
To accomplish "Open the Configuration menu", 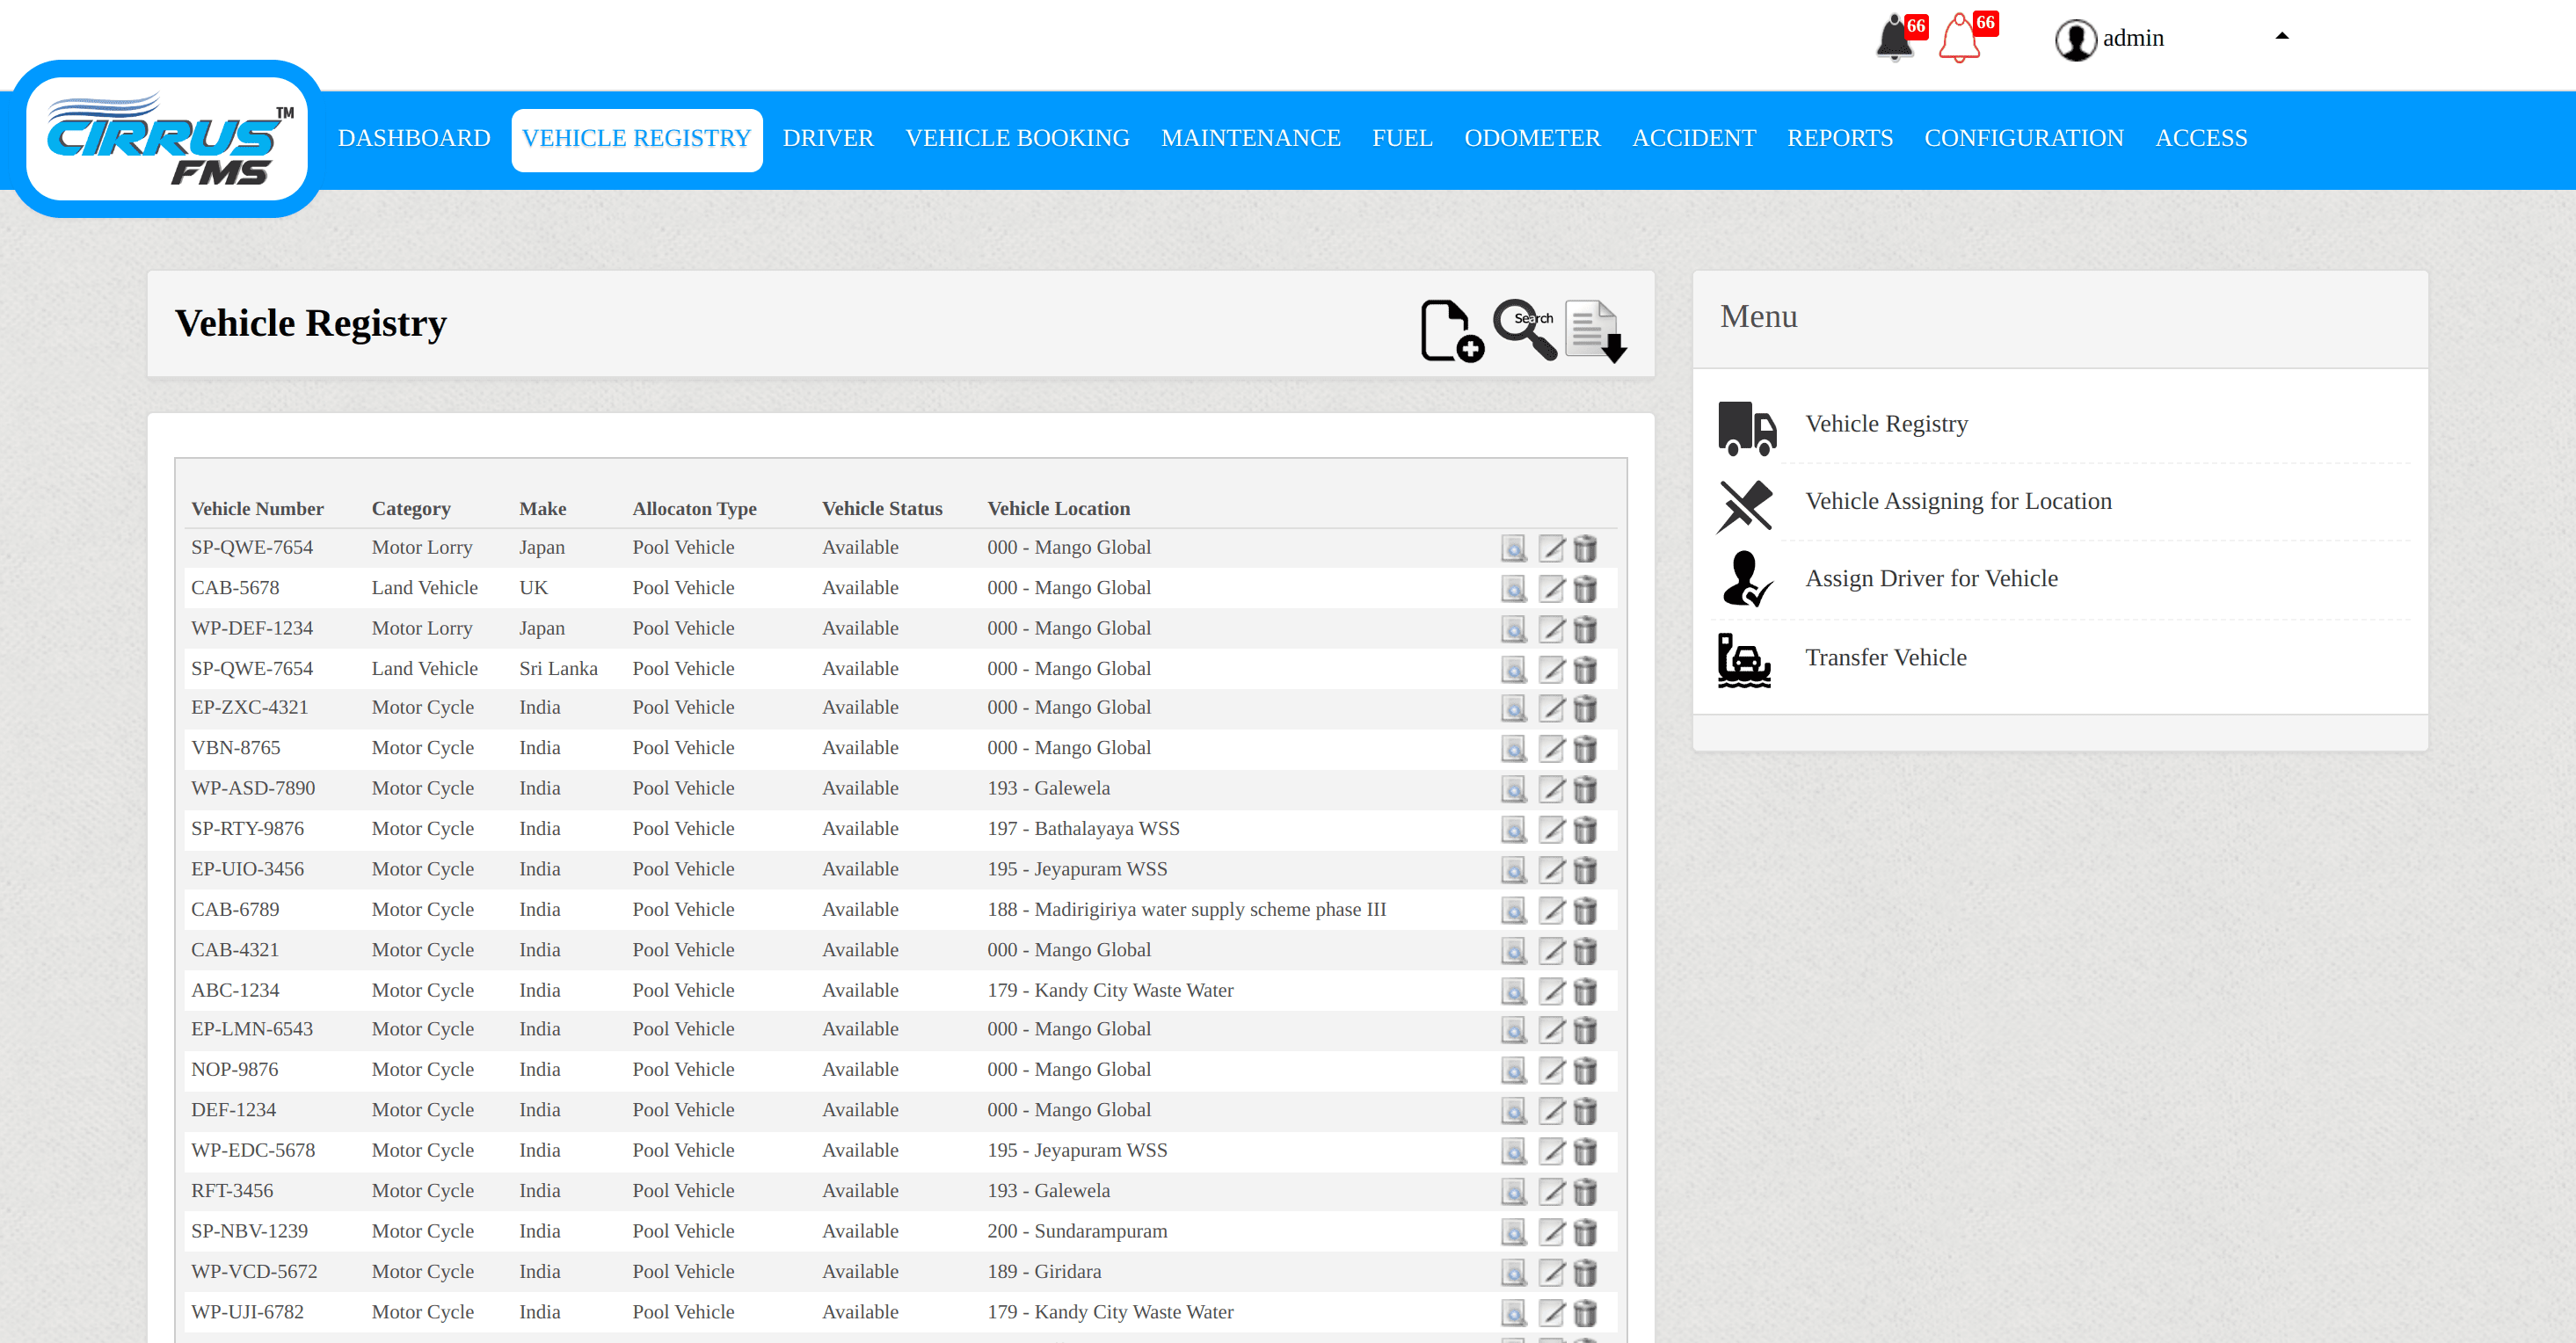I will pyautogui.click(x=2023, y=138).
